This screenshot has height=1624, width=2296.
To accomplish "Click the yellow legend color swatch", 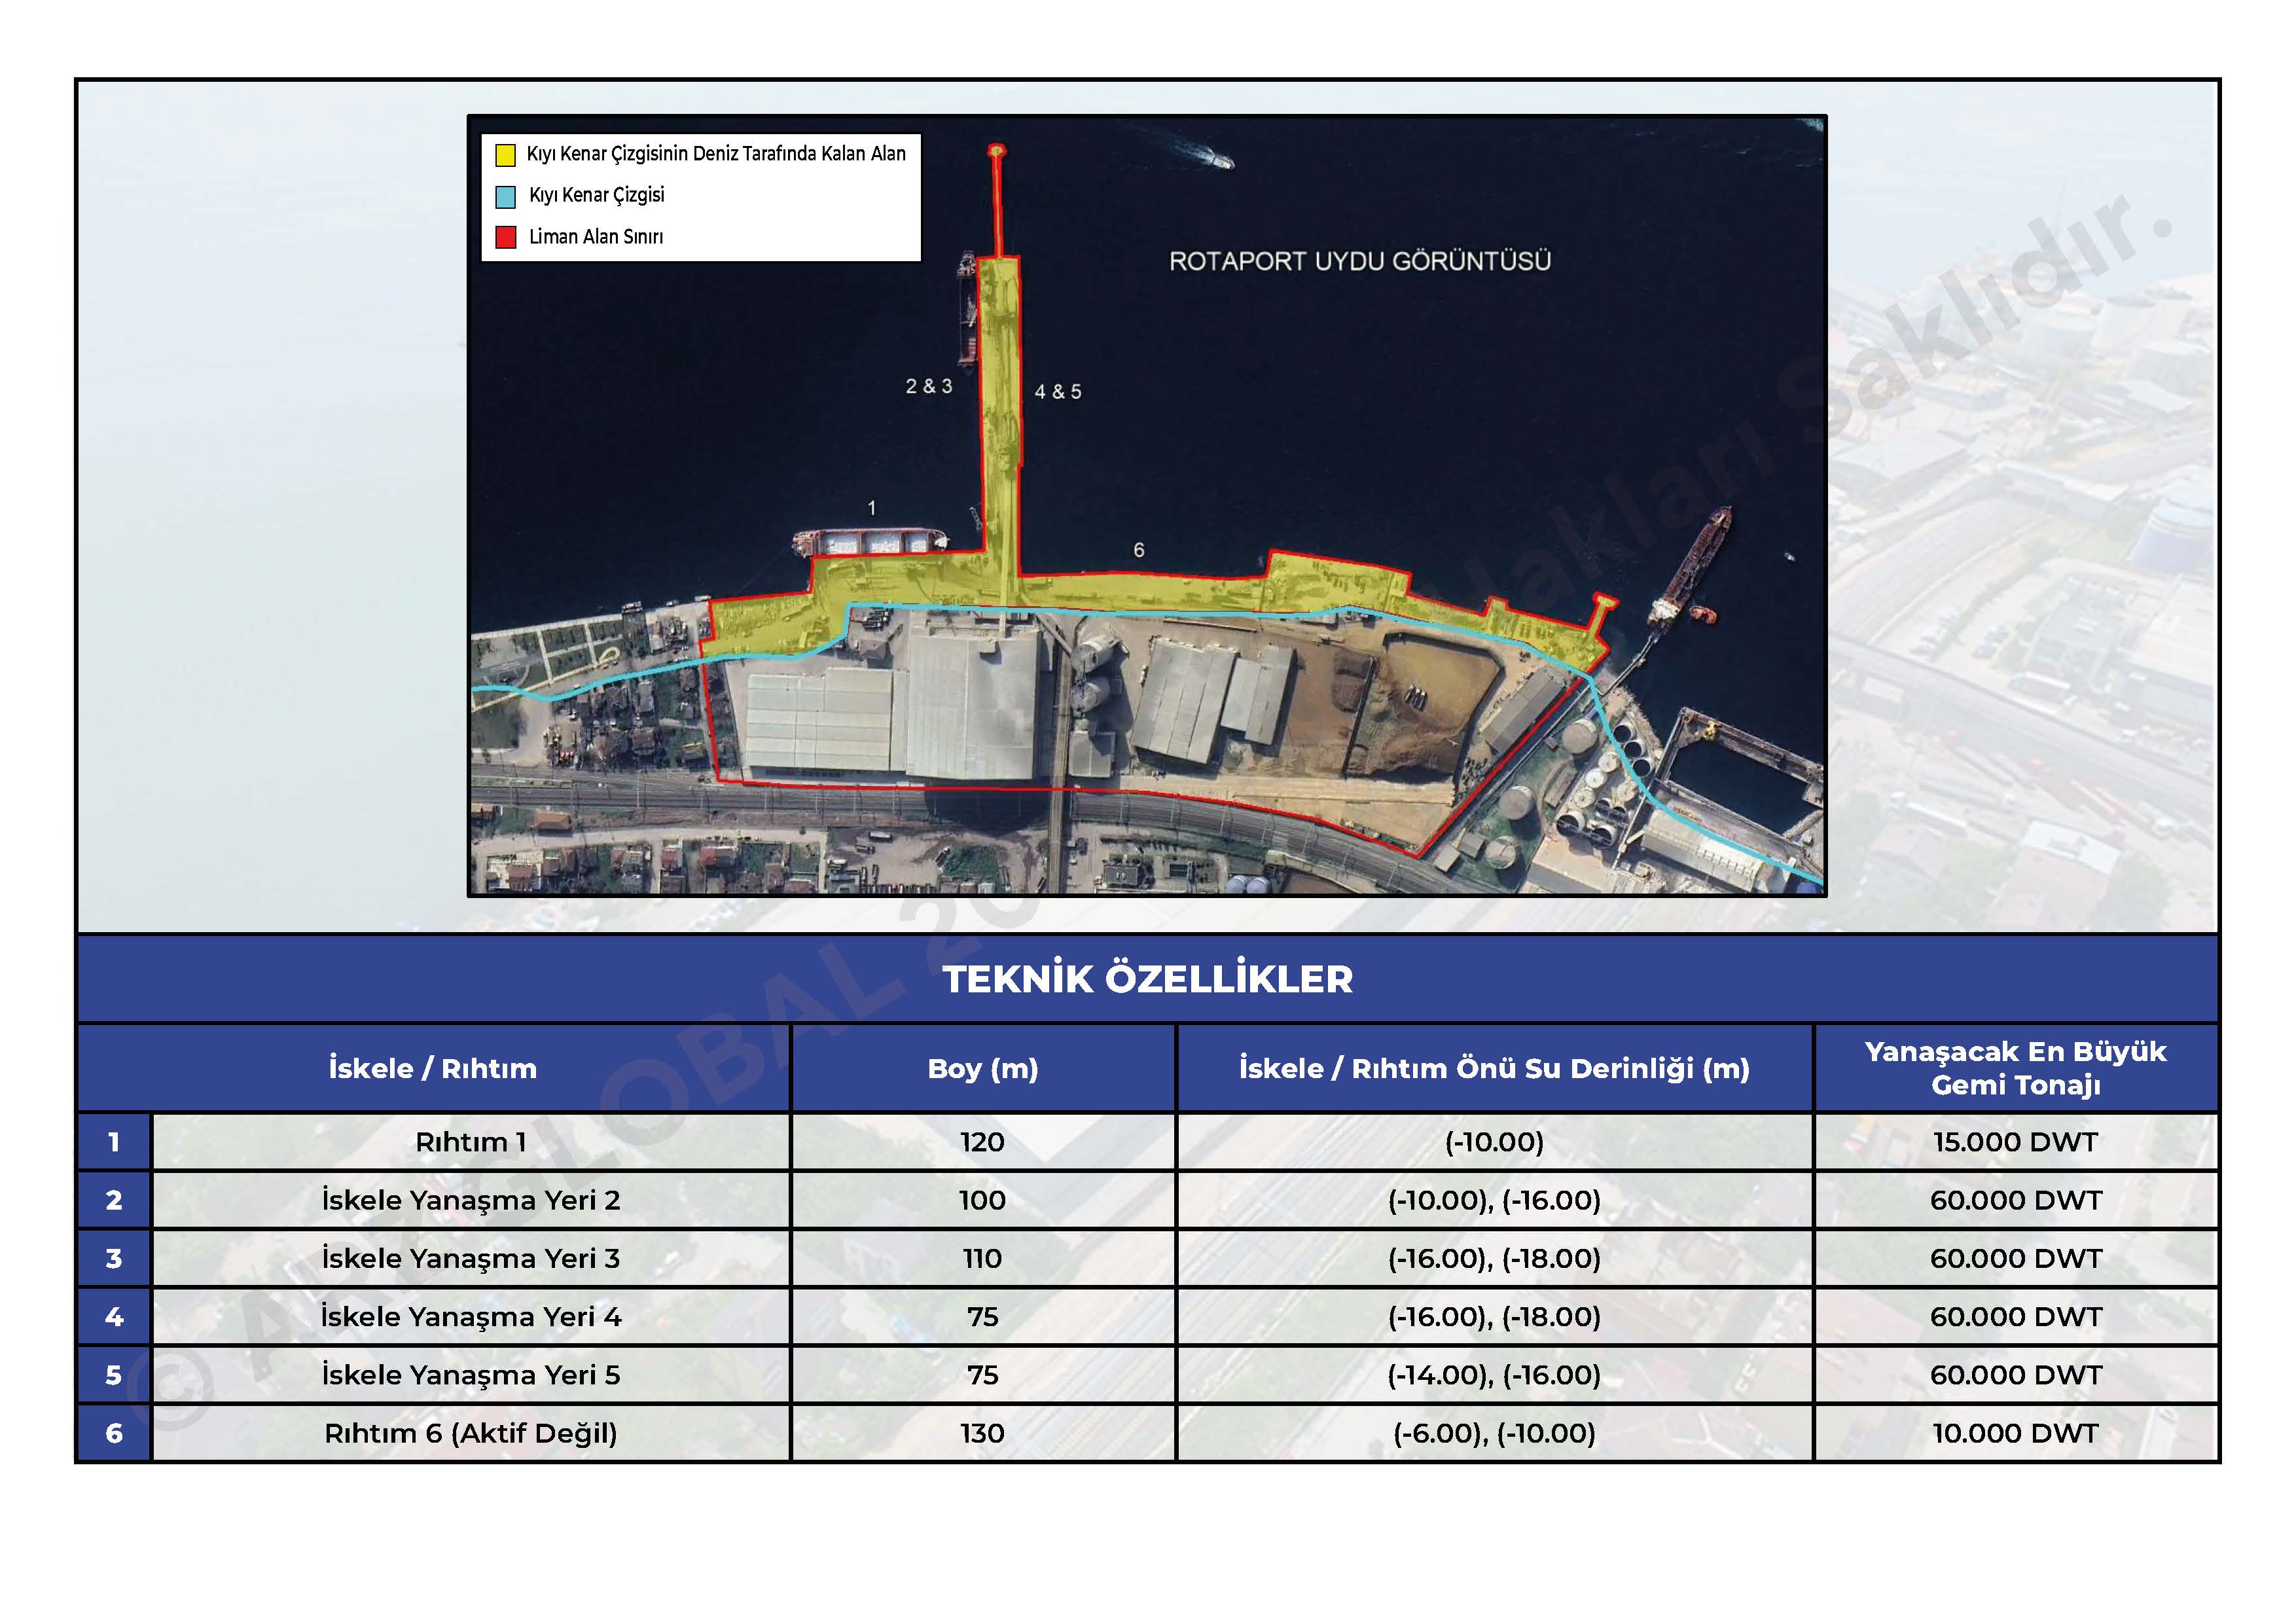I will tap(506, 155).
